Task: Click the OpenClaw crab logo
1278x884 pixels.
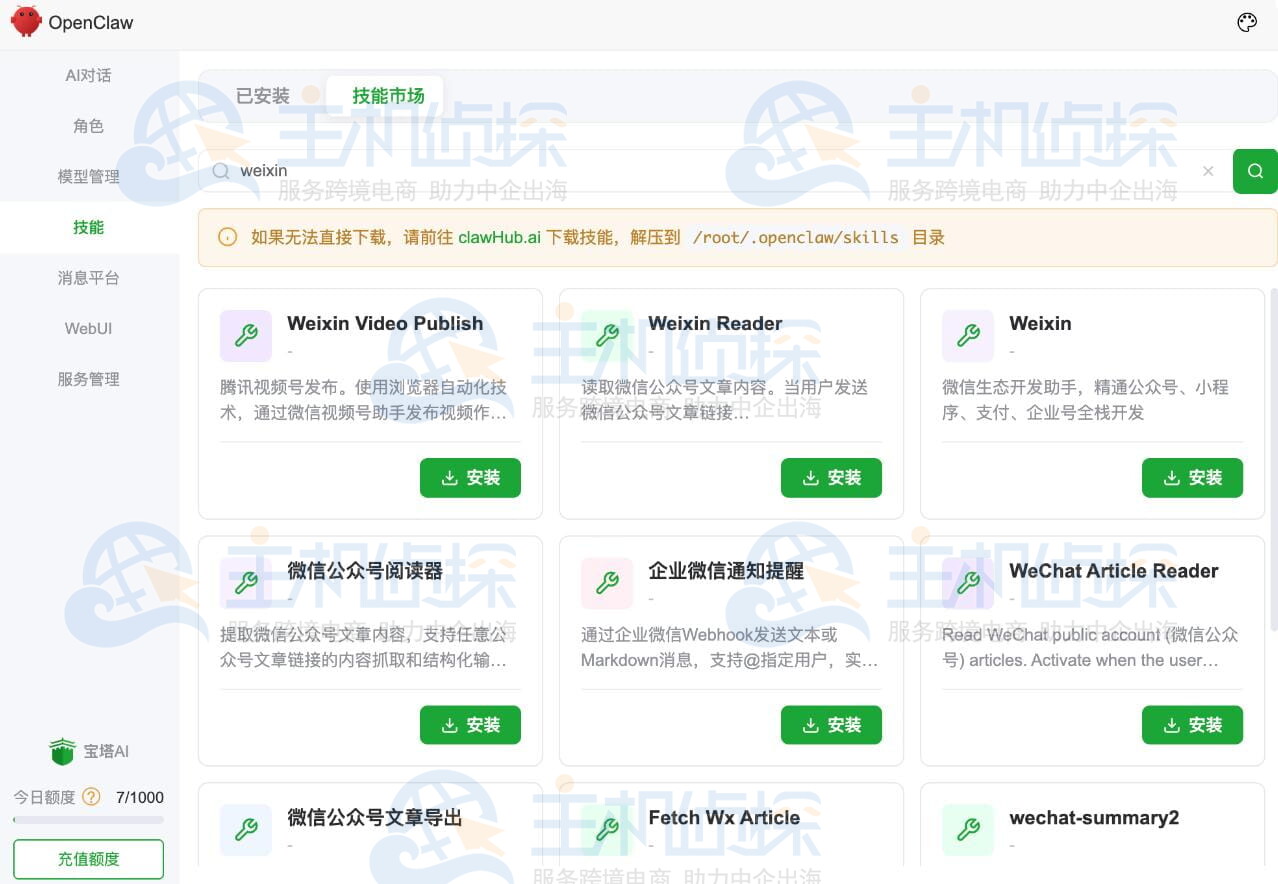Action: (25, 21)
